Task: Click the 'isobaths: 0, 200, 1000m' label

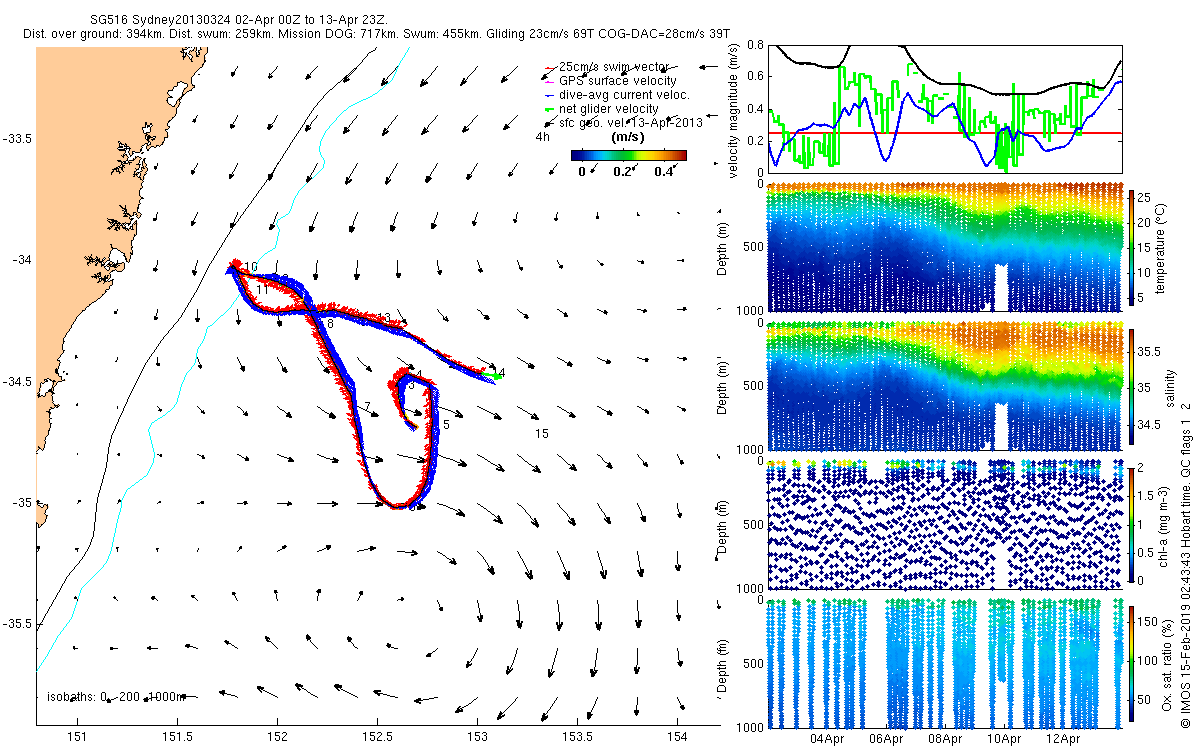Action: 117,696
